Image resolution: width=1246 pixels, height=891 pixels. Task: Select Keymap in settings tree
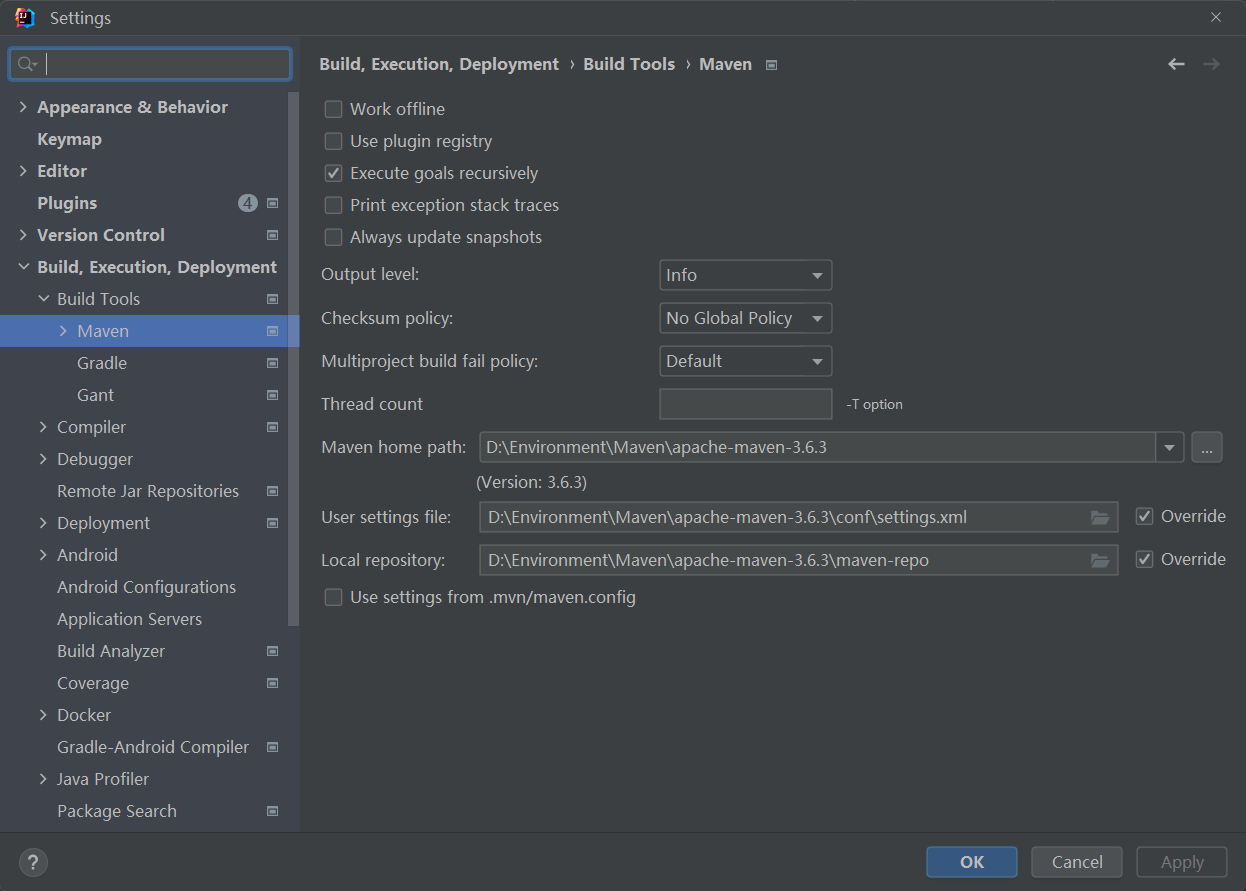coord(69,139)
